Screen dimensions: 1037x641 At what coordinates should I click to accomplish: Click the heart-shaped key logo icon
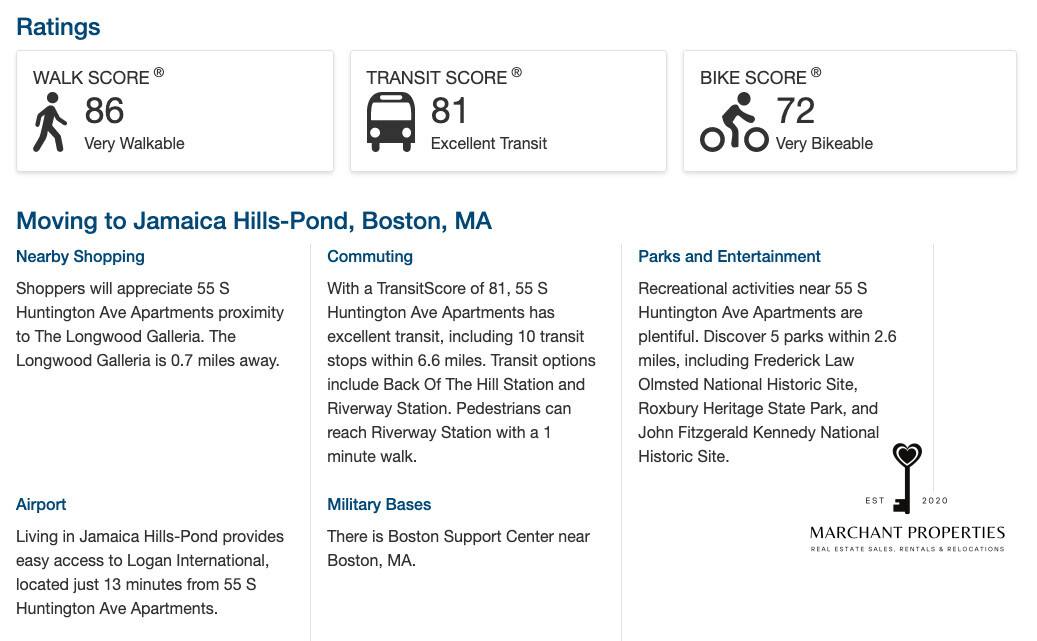pyautogui.click(x=906, y=478)
